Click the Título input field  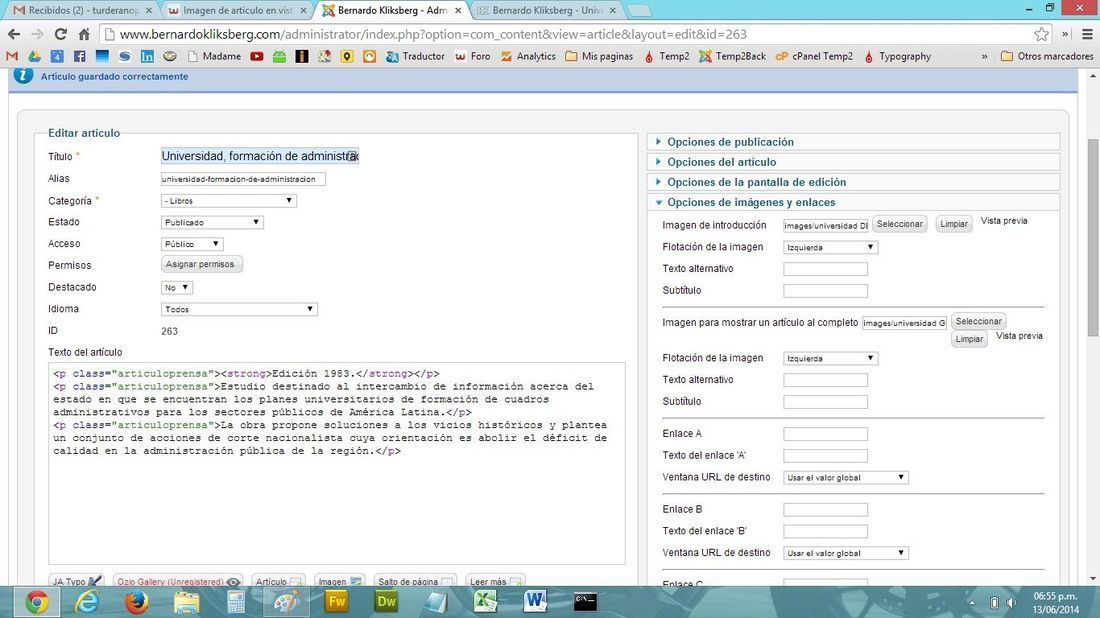tap(260, 156)
